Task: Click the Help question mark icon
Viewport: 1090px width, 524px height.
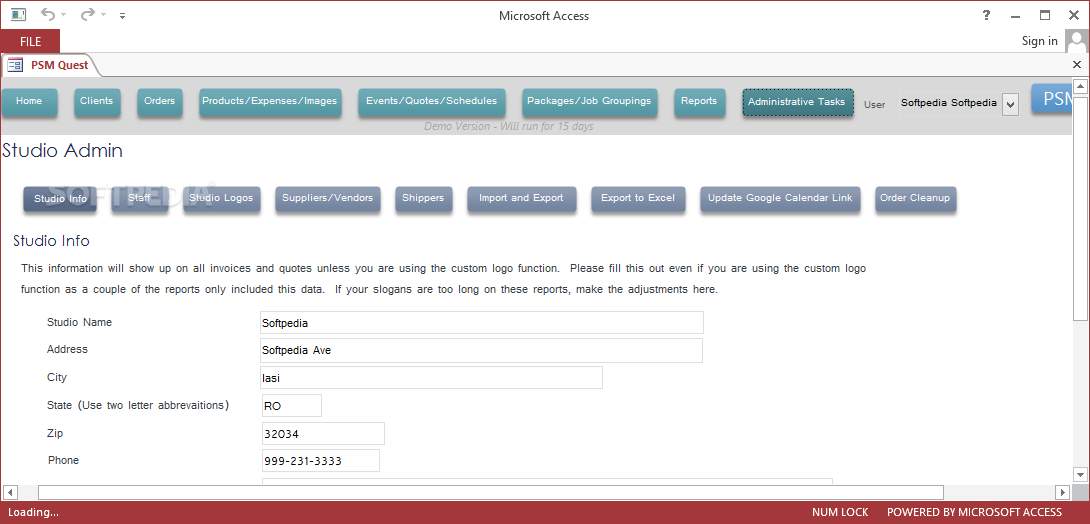Action: pyautogui.click(x=986, y=15)
